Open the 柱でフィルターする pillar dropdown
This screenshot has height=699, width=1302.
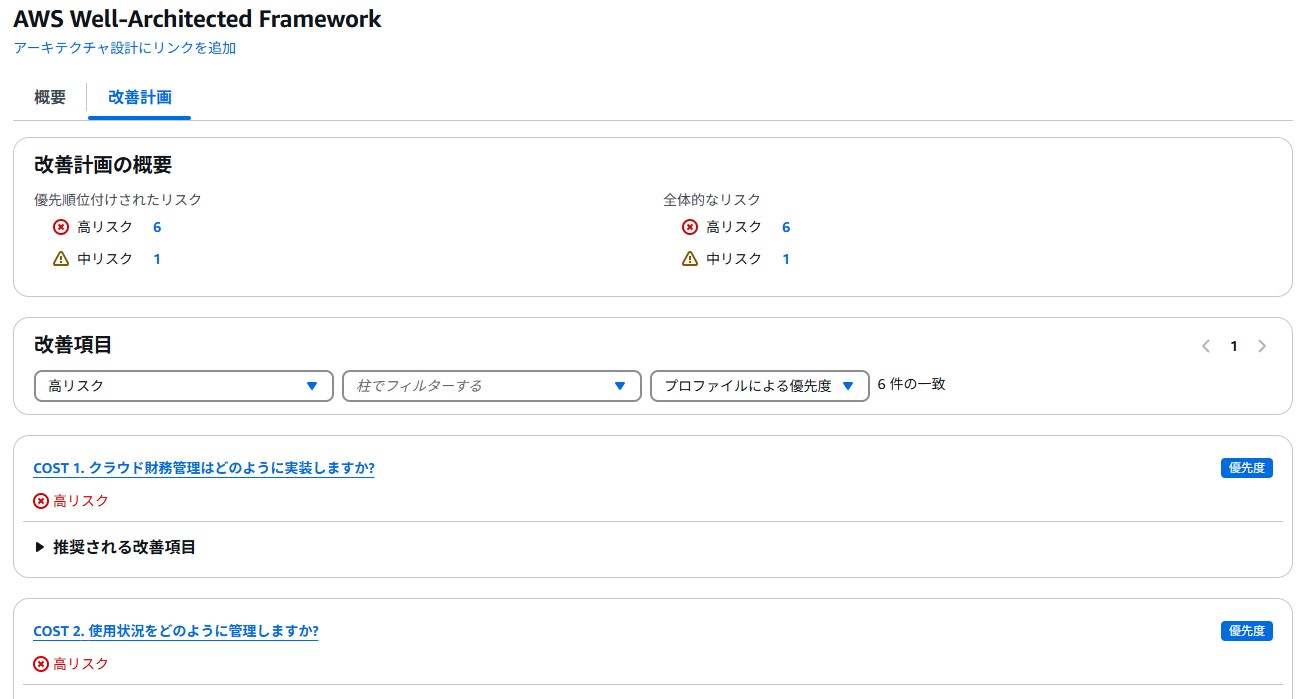coord(491,386)
